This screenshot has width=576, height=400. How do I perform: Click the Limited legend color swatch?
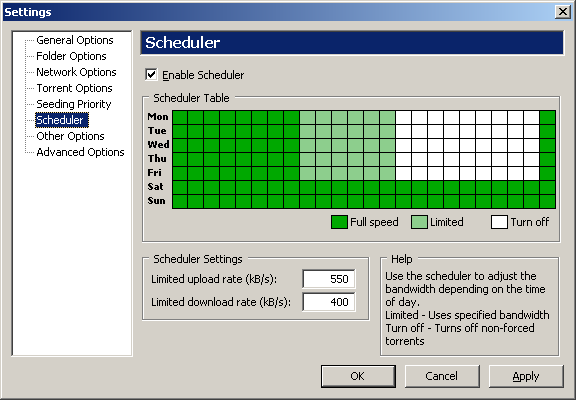pyautogui.click(x=419, y=222)
